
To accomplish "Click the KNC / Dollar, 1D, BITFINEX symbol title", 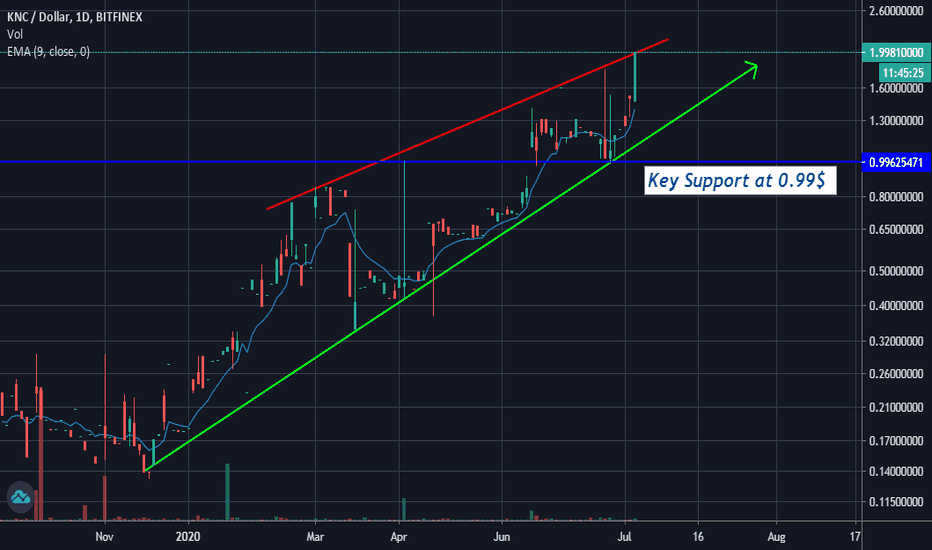I will tap(74, 17).
